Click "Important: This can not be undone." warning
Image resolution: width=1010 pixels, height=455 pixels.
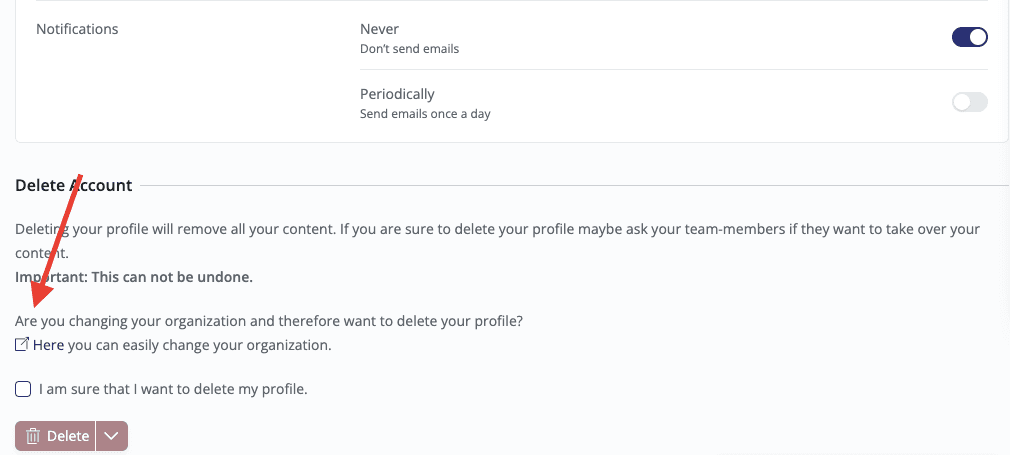(x=134, y=277)
